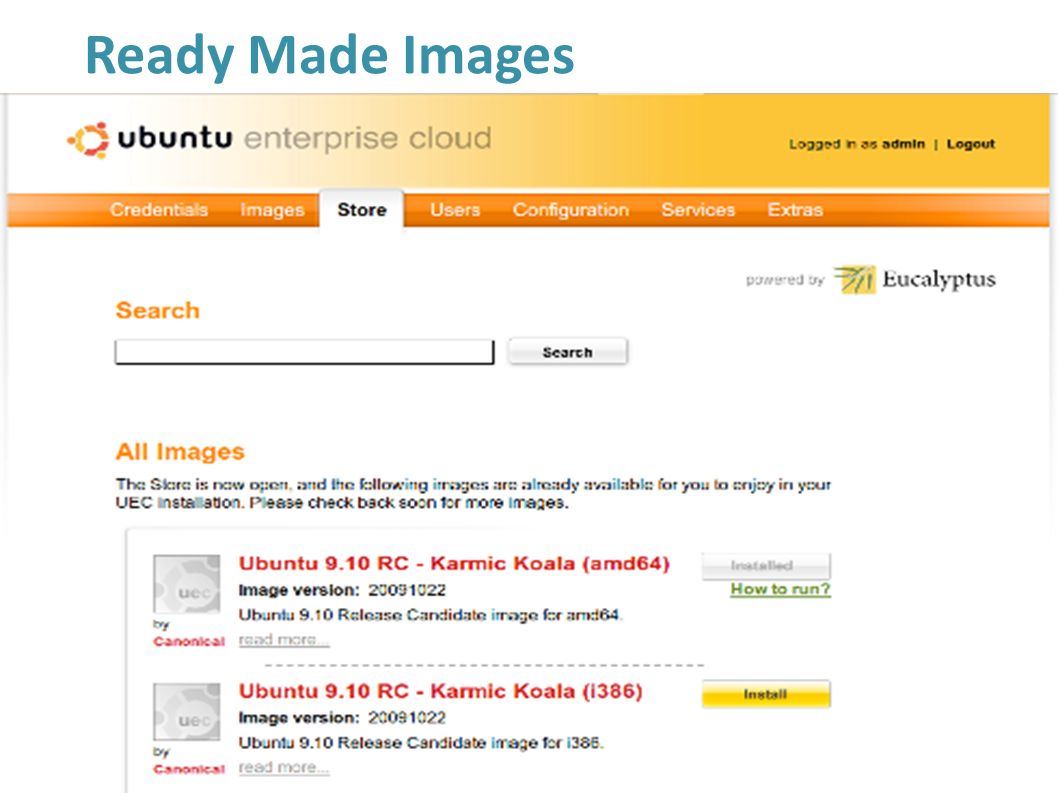Click the Logout link
1058x793 pixels.
(x=970, y=144)
